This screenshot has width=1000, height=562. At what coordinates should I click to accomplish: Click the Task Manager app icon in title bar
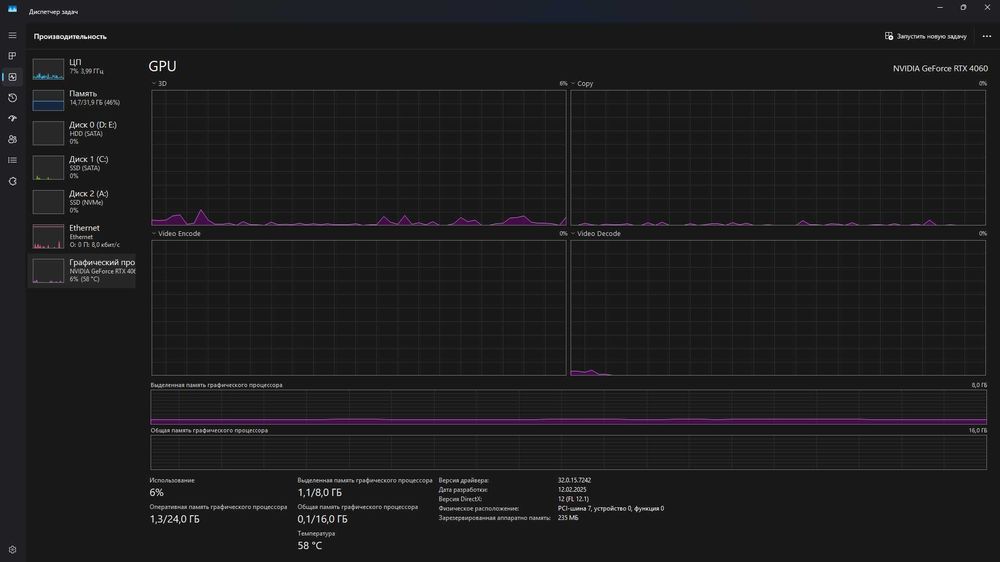(x=12, y=9)
